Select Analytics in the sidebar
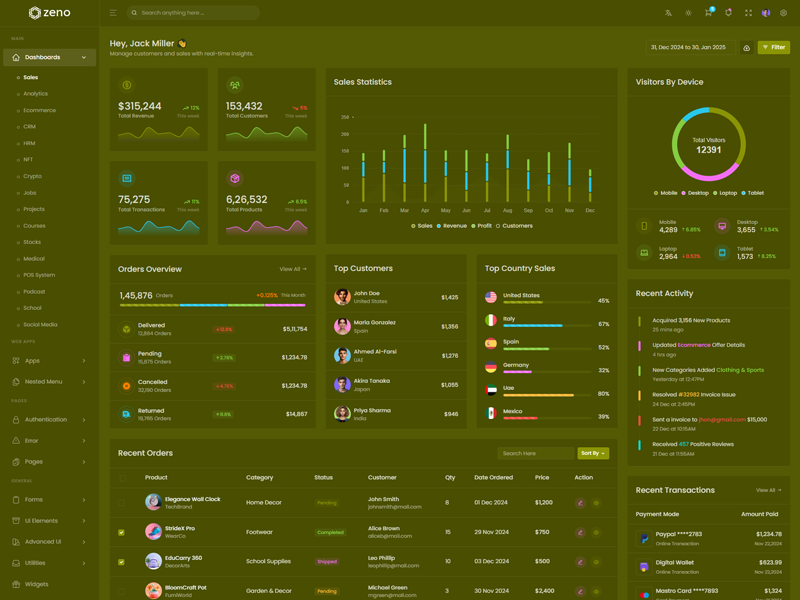The image size is (800, 600). pos(35,94)
